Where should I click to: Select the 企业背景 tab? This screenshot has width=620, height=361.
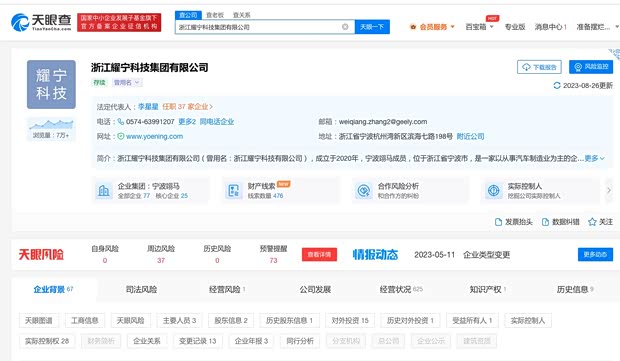[x=53, y=289]
